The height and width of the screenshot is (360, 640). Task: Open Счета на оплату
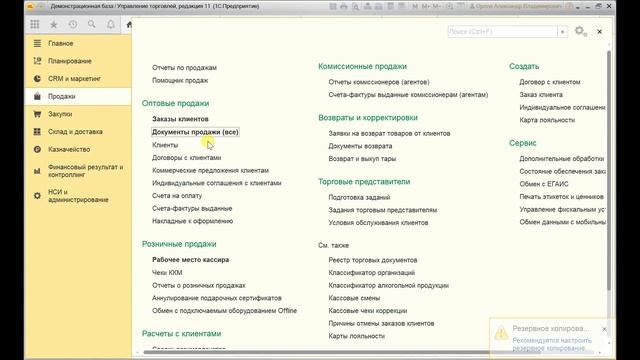pyautogui.click(x=177, y=196)
